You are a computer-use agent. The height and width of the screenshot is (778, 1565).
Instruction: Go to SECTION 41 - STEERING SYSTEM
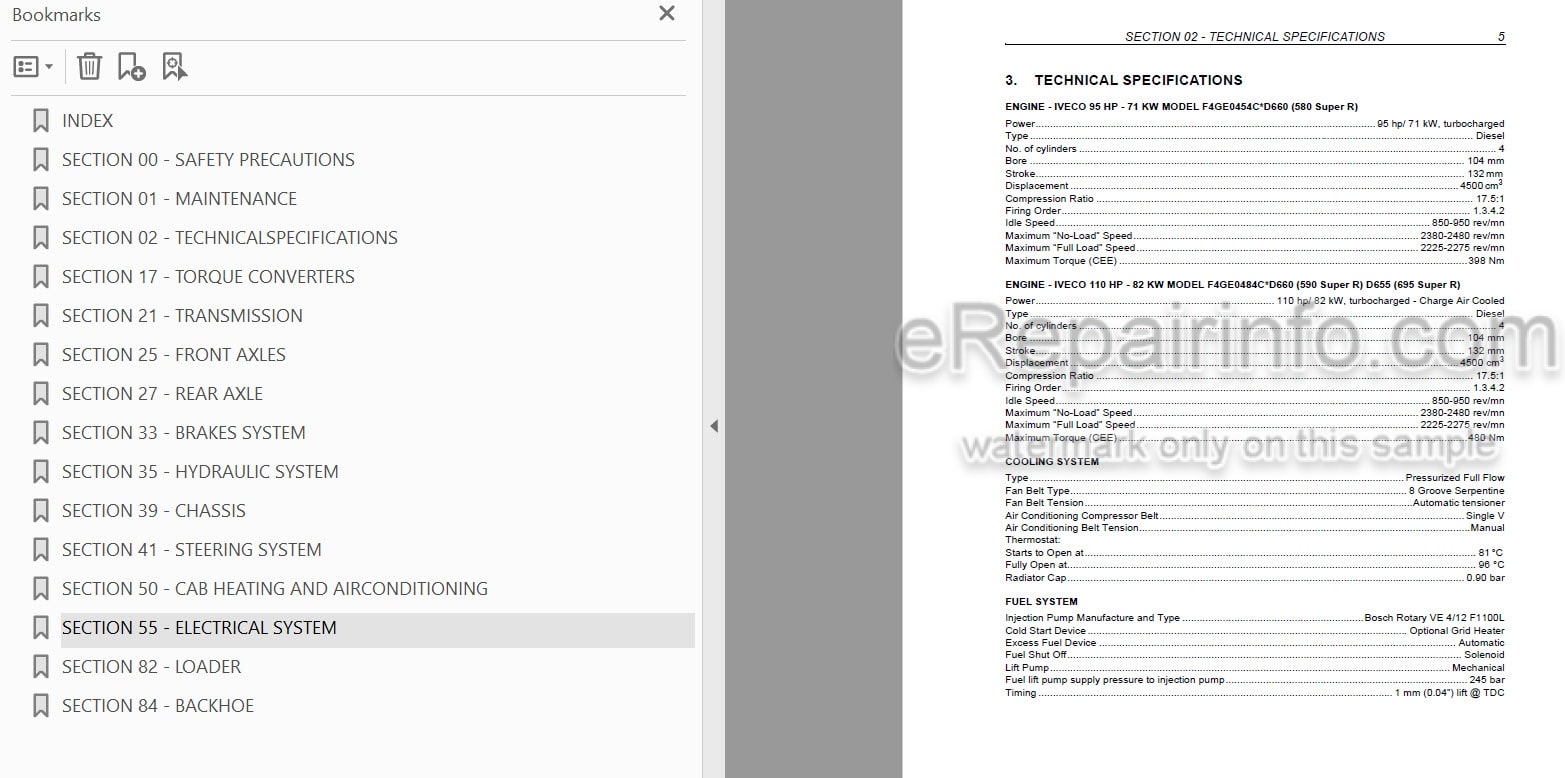click(x=192, y=550)
